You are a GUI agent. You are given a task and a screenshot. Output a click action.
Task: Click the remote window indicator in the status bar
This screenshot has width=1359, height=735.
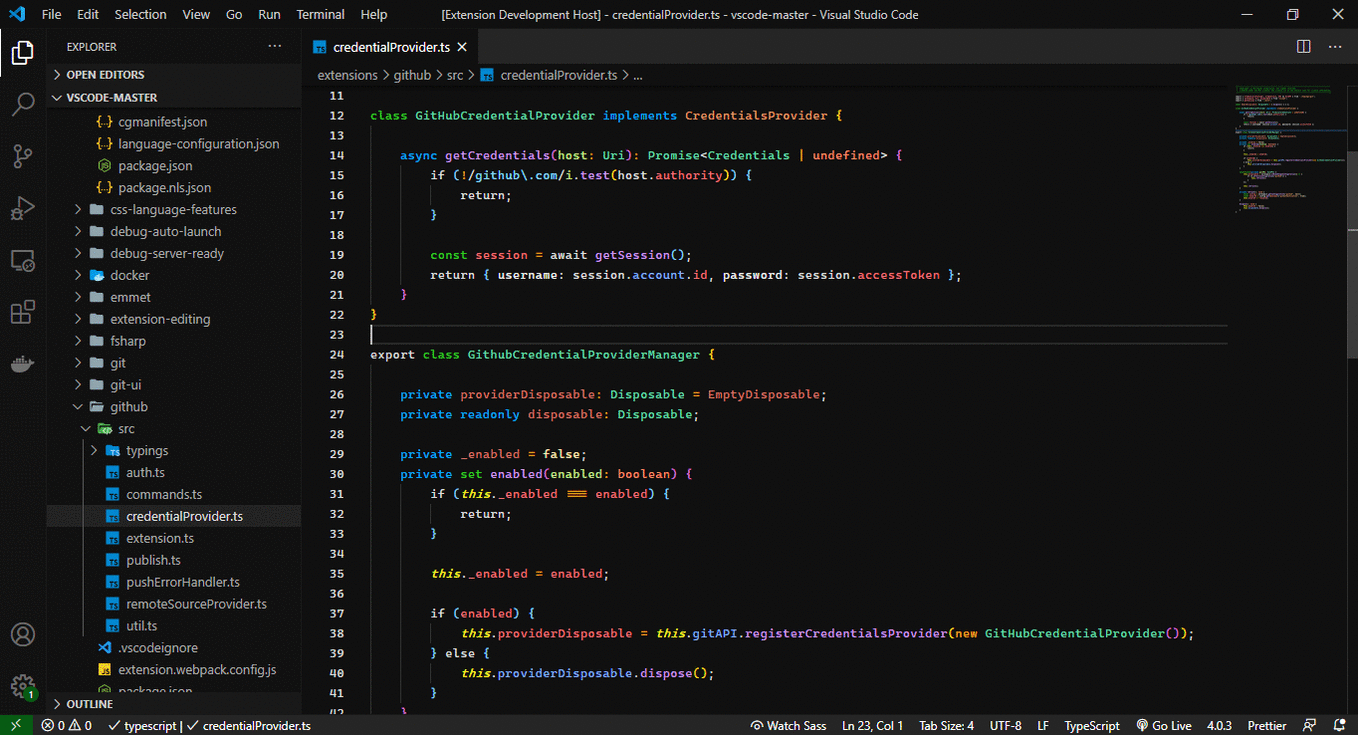coord(16,725)
